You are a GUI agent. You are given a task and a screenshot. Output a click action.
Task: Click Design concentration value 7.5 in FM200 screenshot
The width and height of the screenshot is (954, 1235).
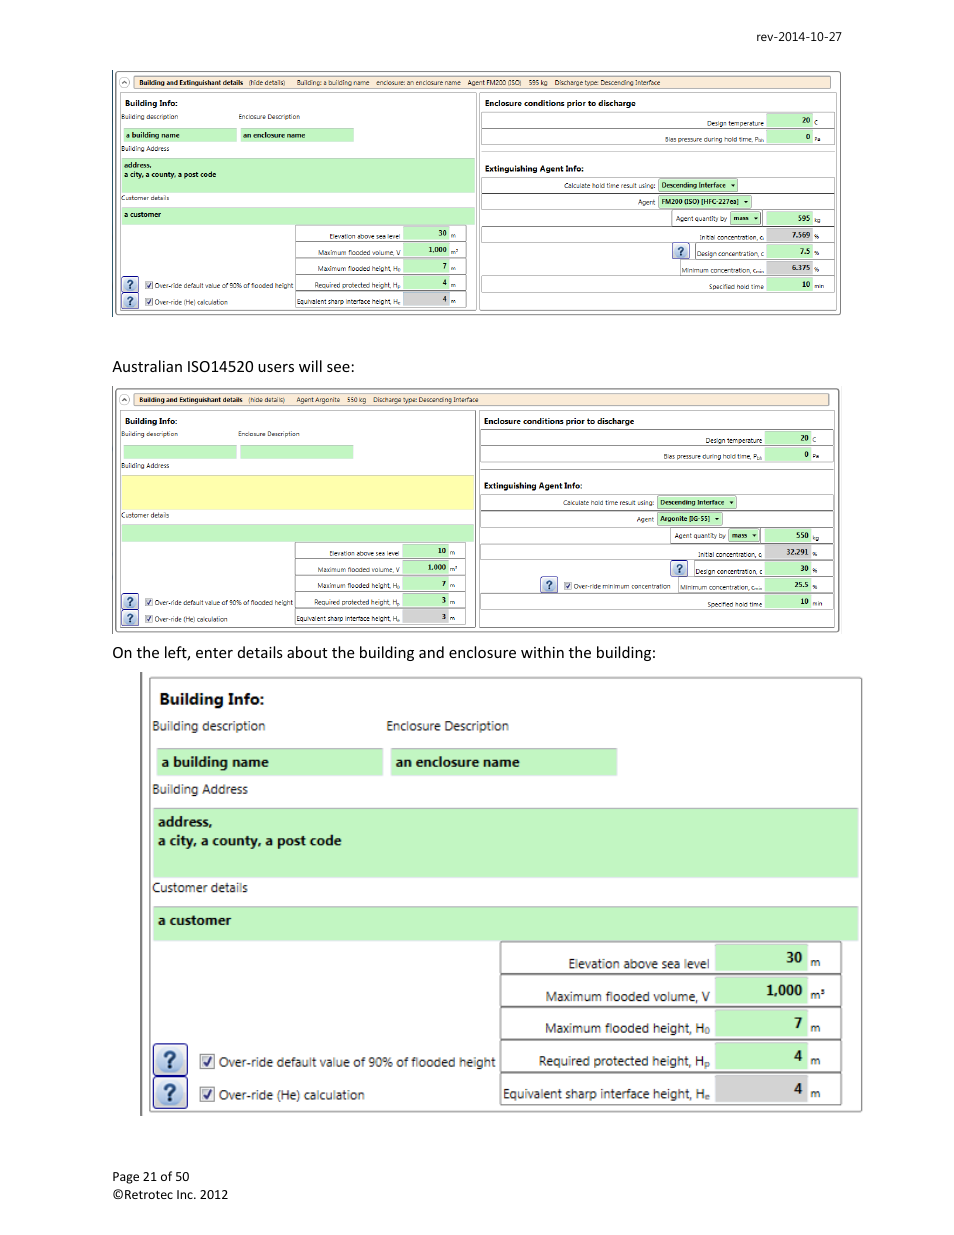coord(790,252)
